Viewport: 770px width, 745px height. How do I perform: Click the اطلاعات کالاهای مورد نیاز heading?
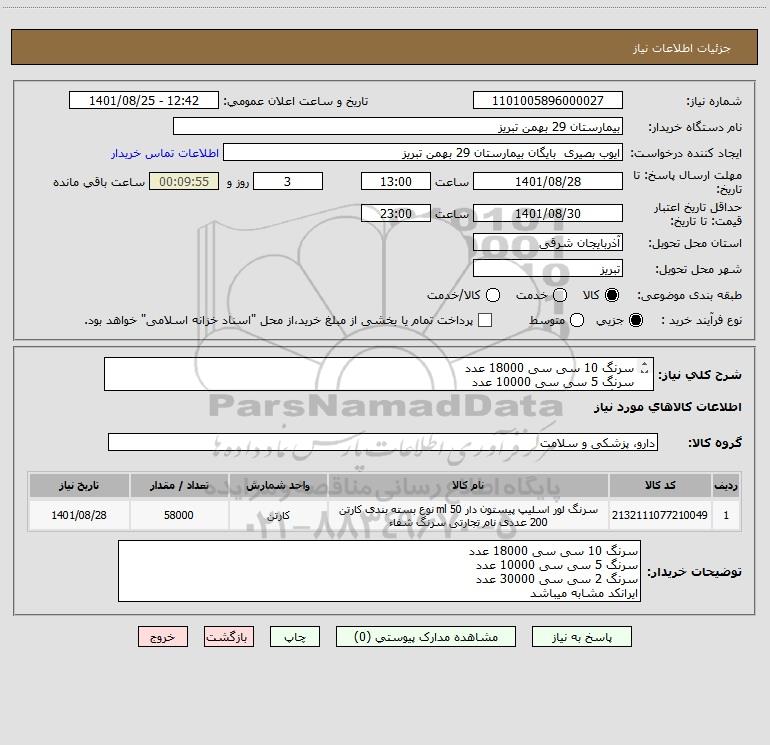point(668,407)
